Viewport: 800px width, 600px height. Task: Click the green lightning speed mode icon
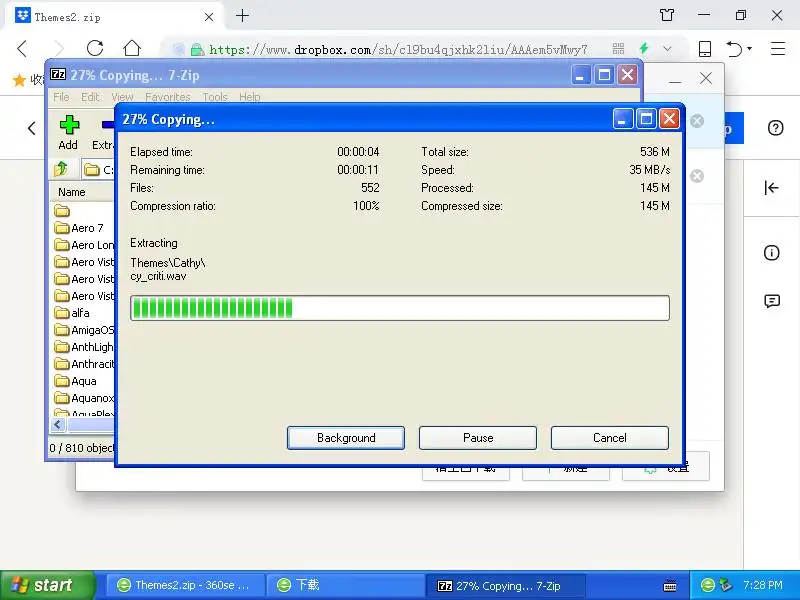644,48
